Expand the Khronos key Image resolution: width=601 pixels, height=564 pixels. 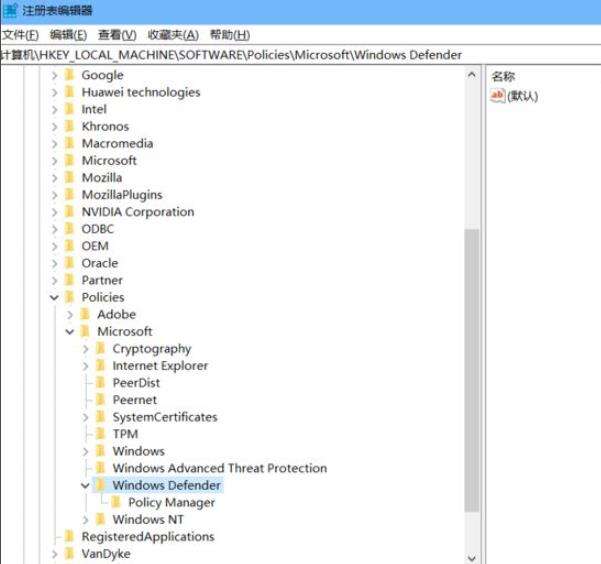(x=54, y=127)
